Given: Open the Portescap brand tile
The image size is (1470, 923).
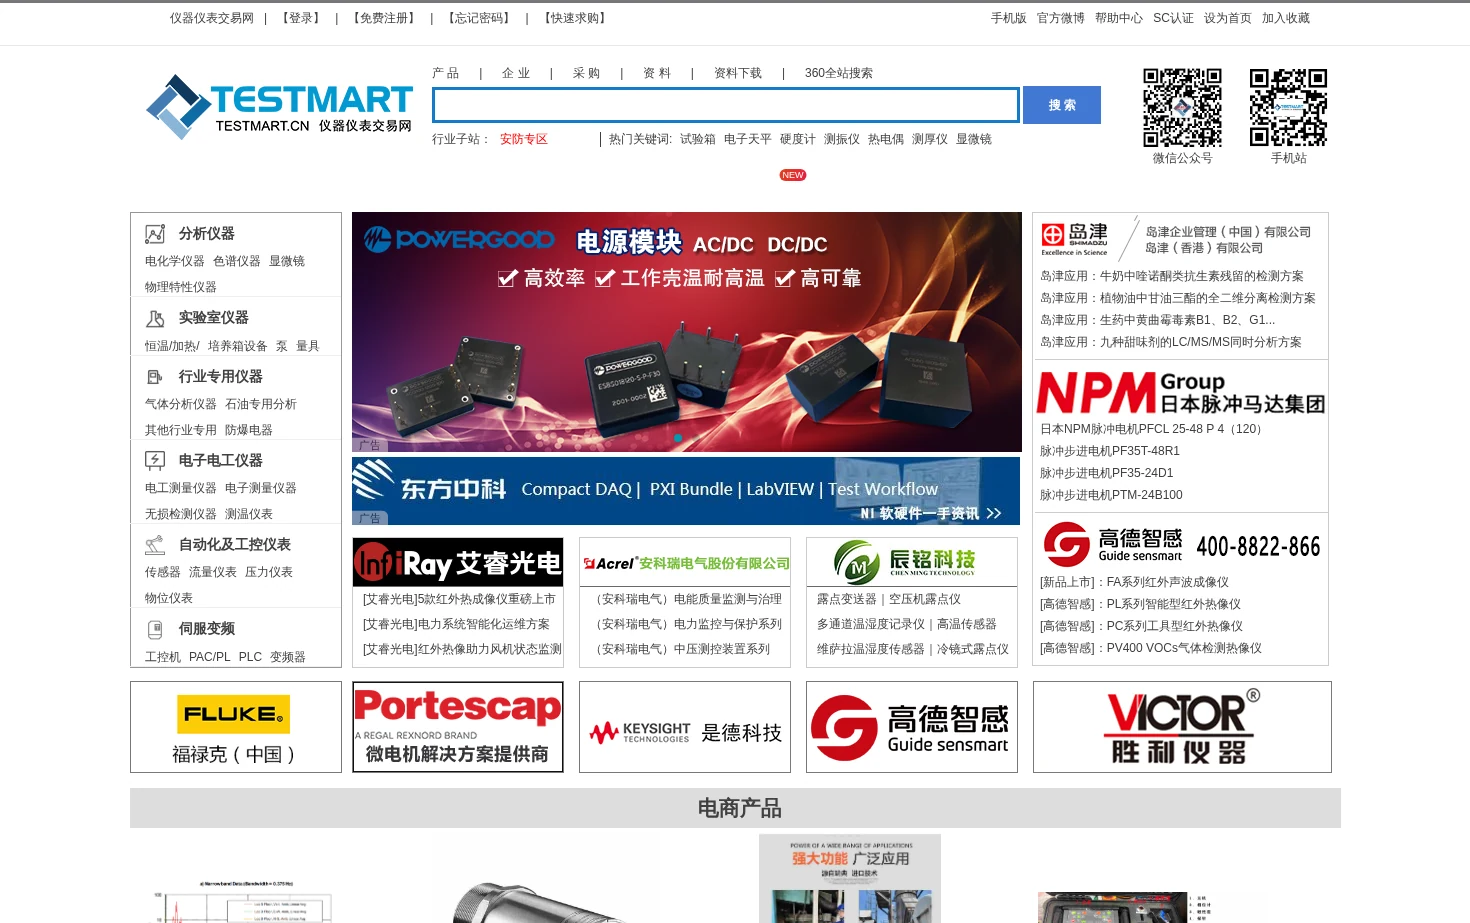Looking at the screenshot, I should 458,727.
